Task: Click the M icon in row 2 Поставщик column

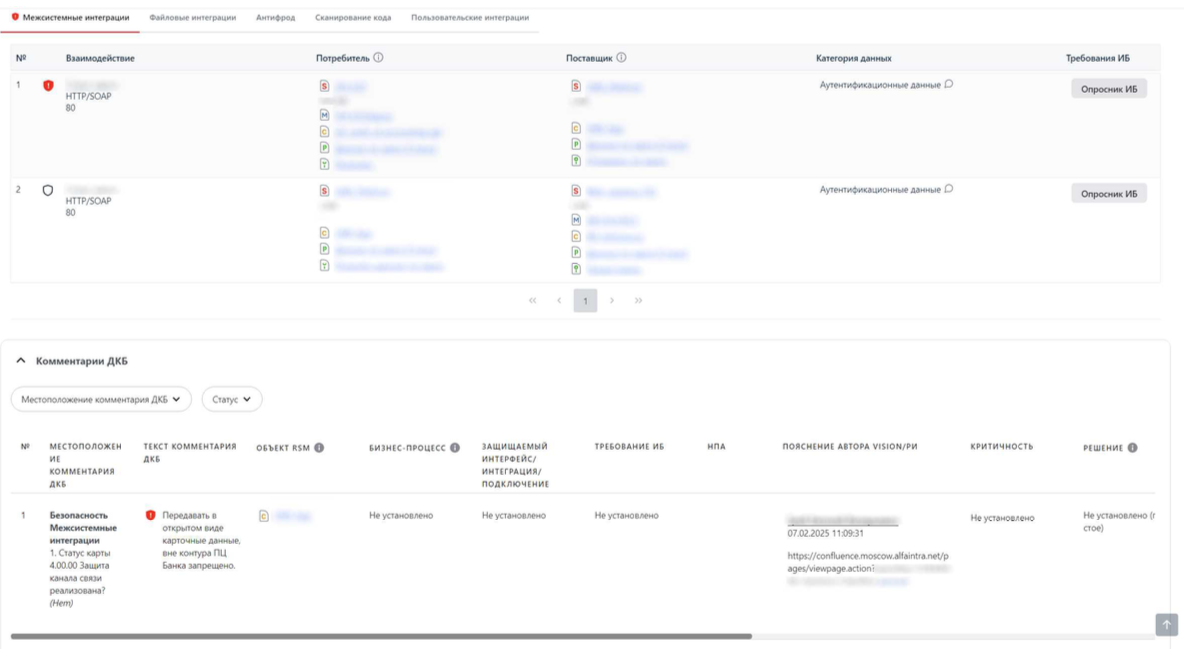Action: pyautogui.click(x=575, y=220)
